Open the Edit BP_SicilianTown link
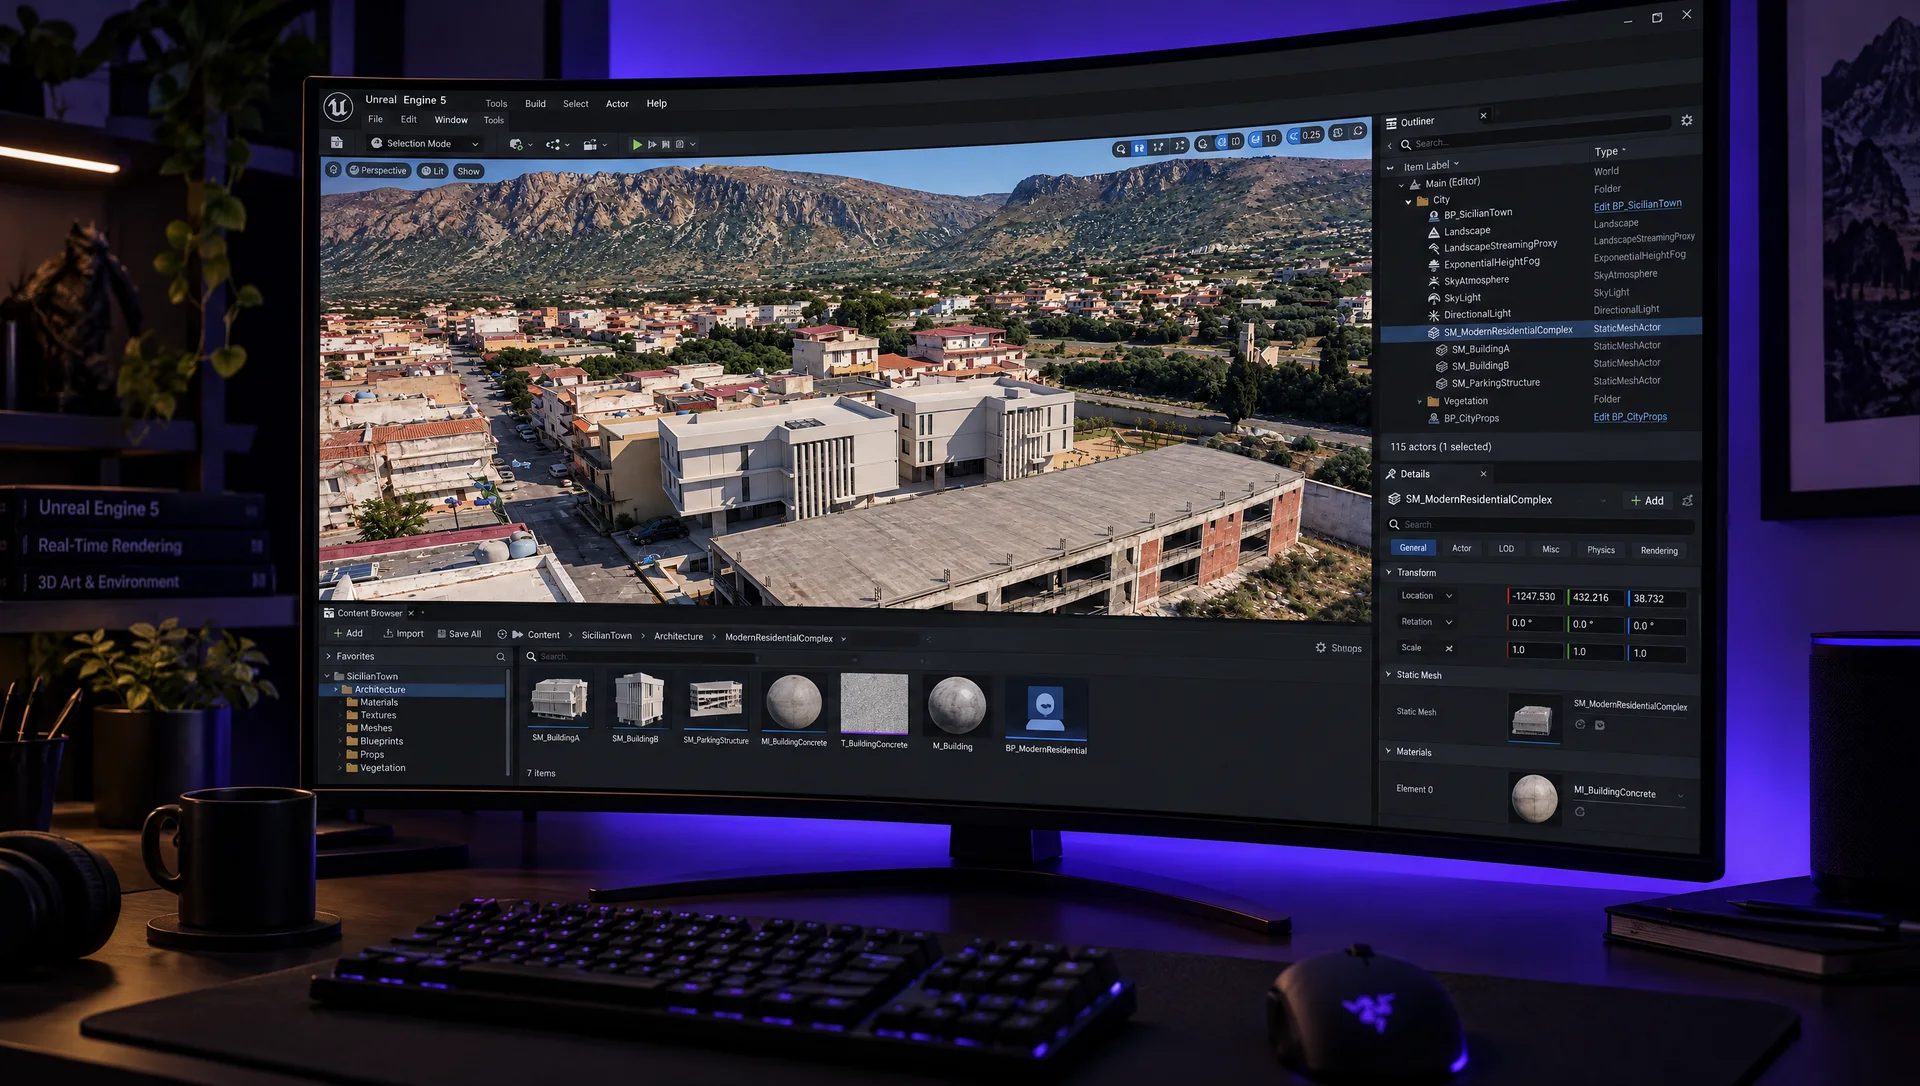 pyautogui.click(x=1637, y=205)
